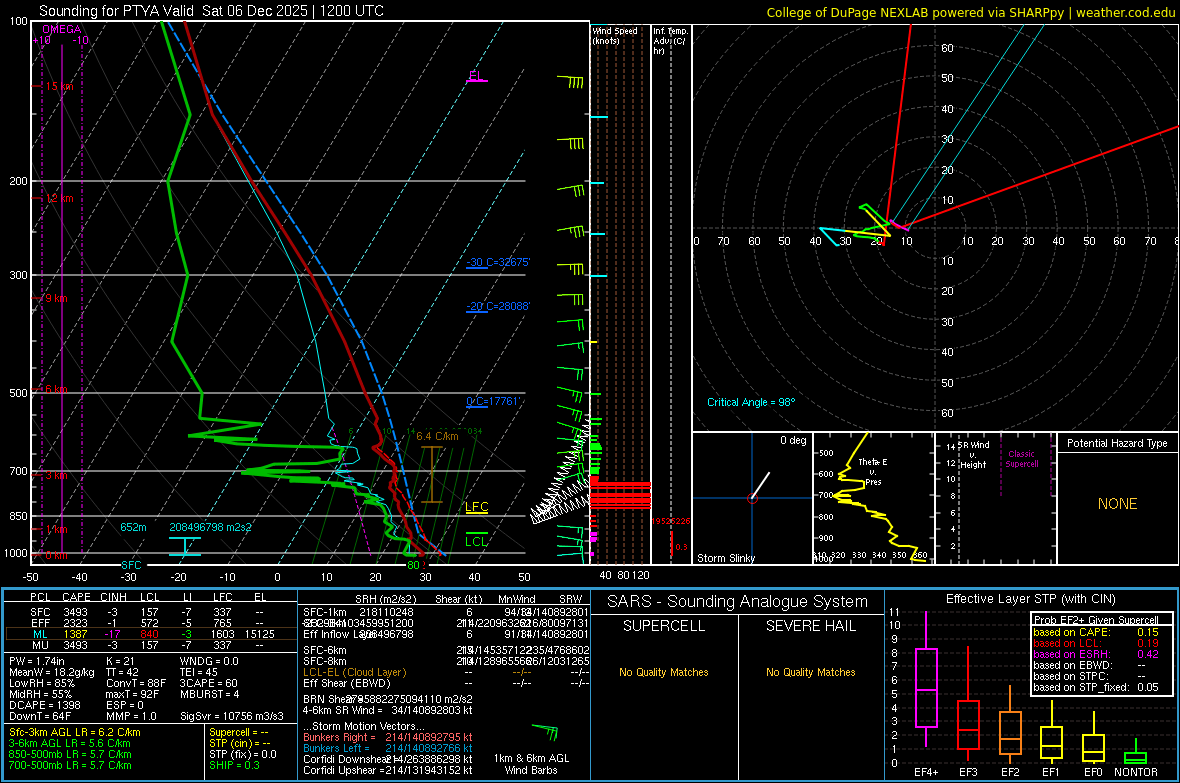Click the Theta-E v. Pres inset title
Viewport: 1180px width, 783px height.
pos(873,471)
